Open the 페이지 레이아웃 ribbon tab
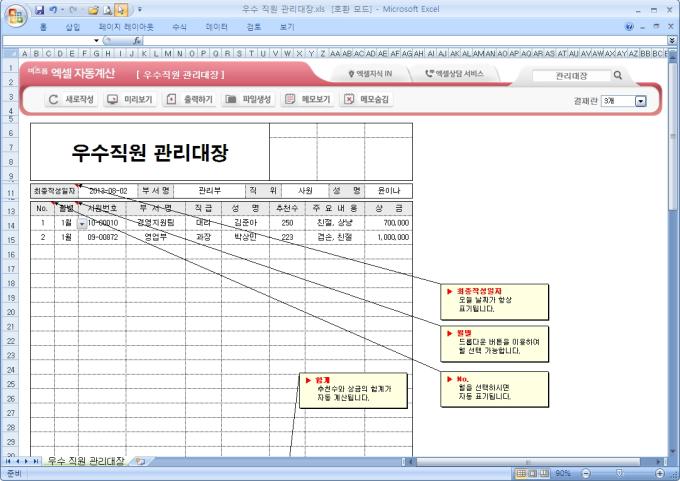This screenshot has width=680, height=481. pyautogui.click(x=126, y=27)
